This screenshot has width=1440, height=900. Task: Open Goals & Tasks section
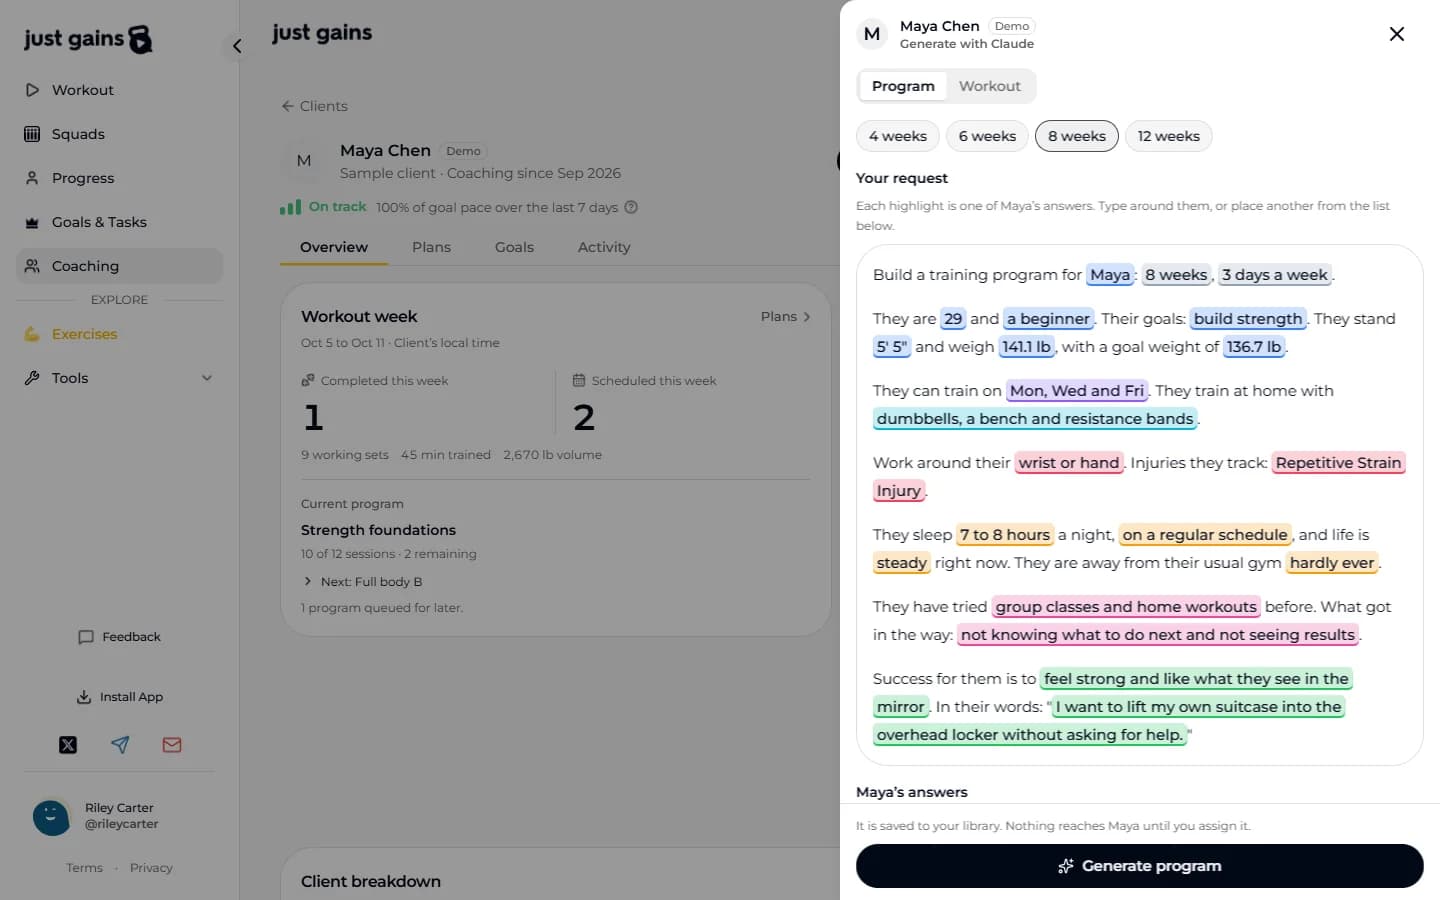tap(119, 222)
